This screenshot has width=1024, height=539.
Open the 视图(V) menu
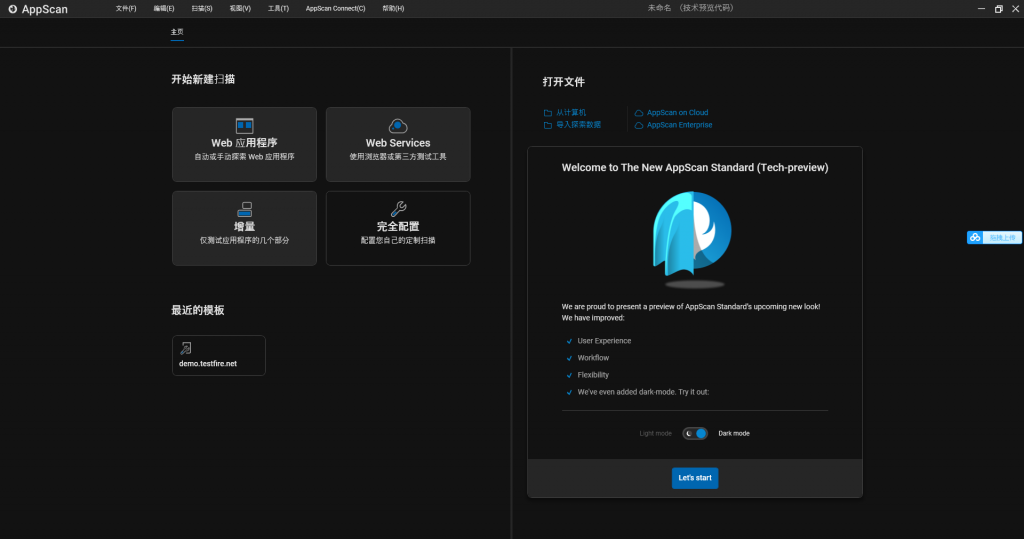tap(240, 8)
